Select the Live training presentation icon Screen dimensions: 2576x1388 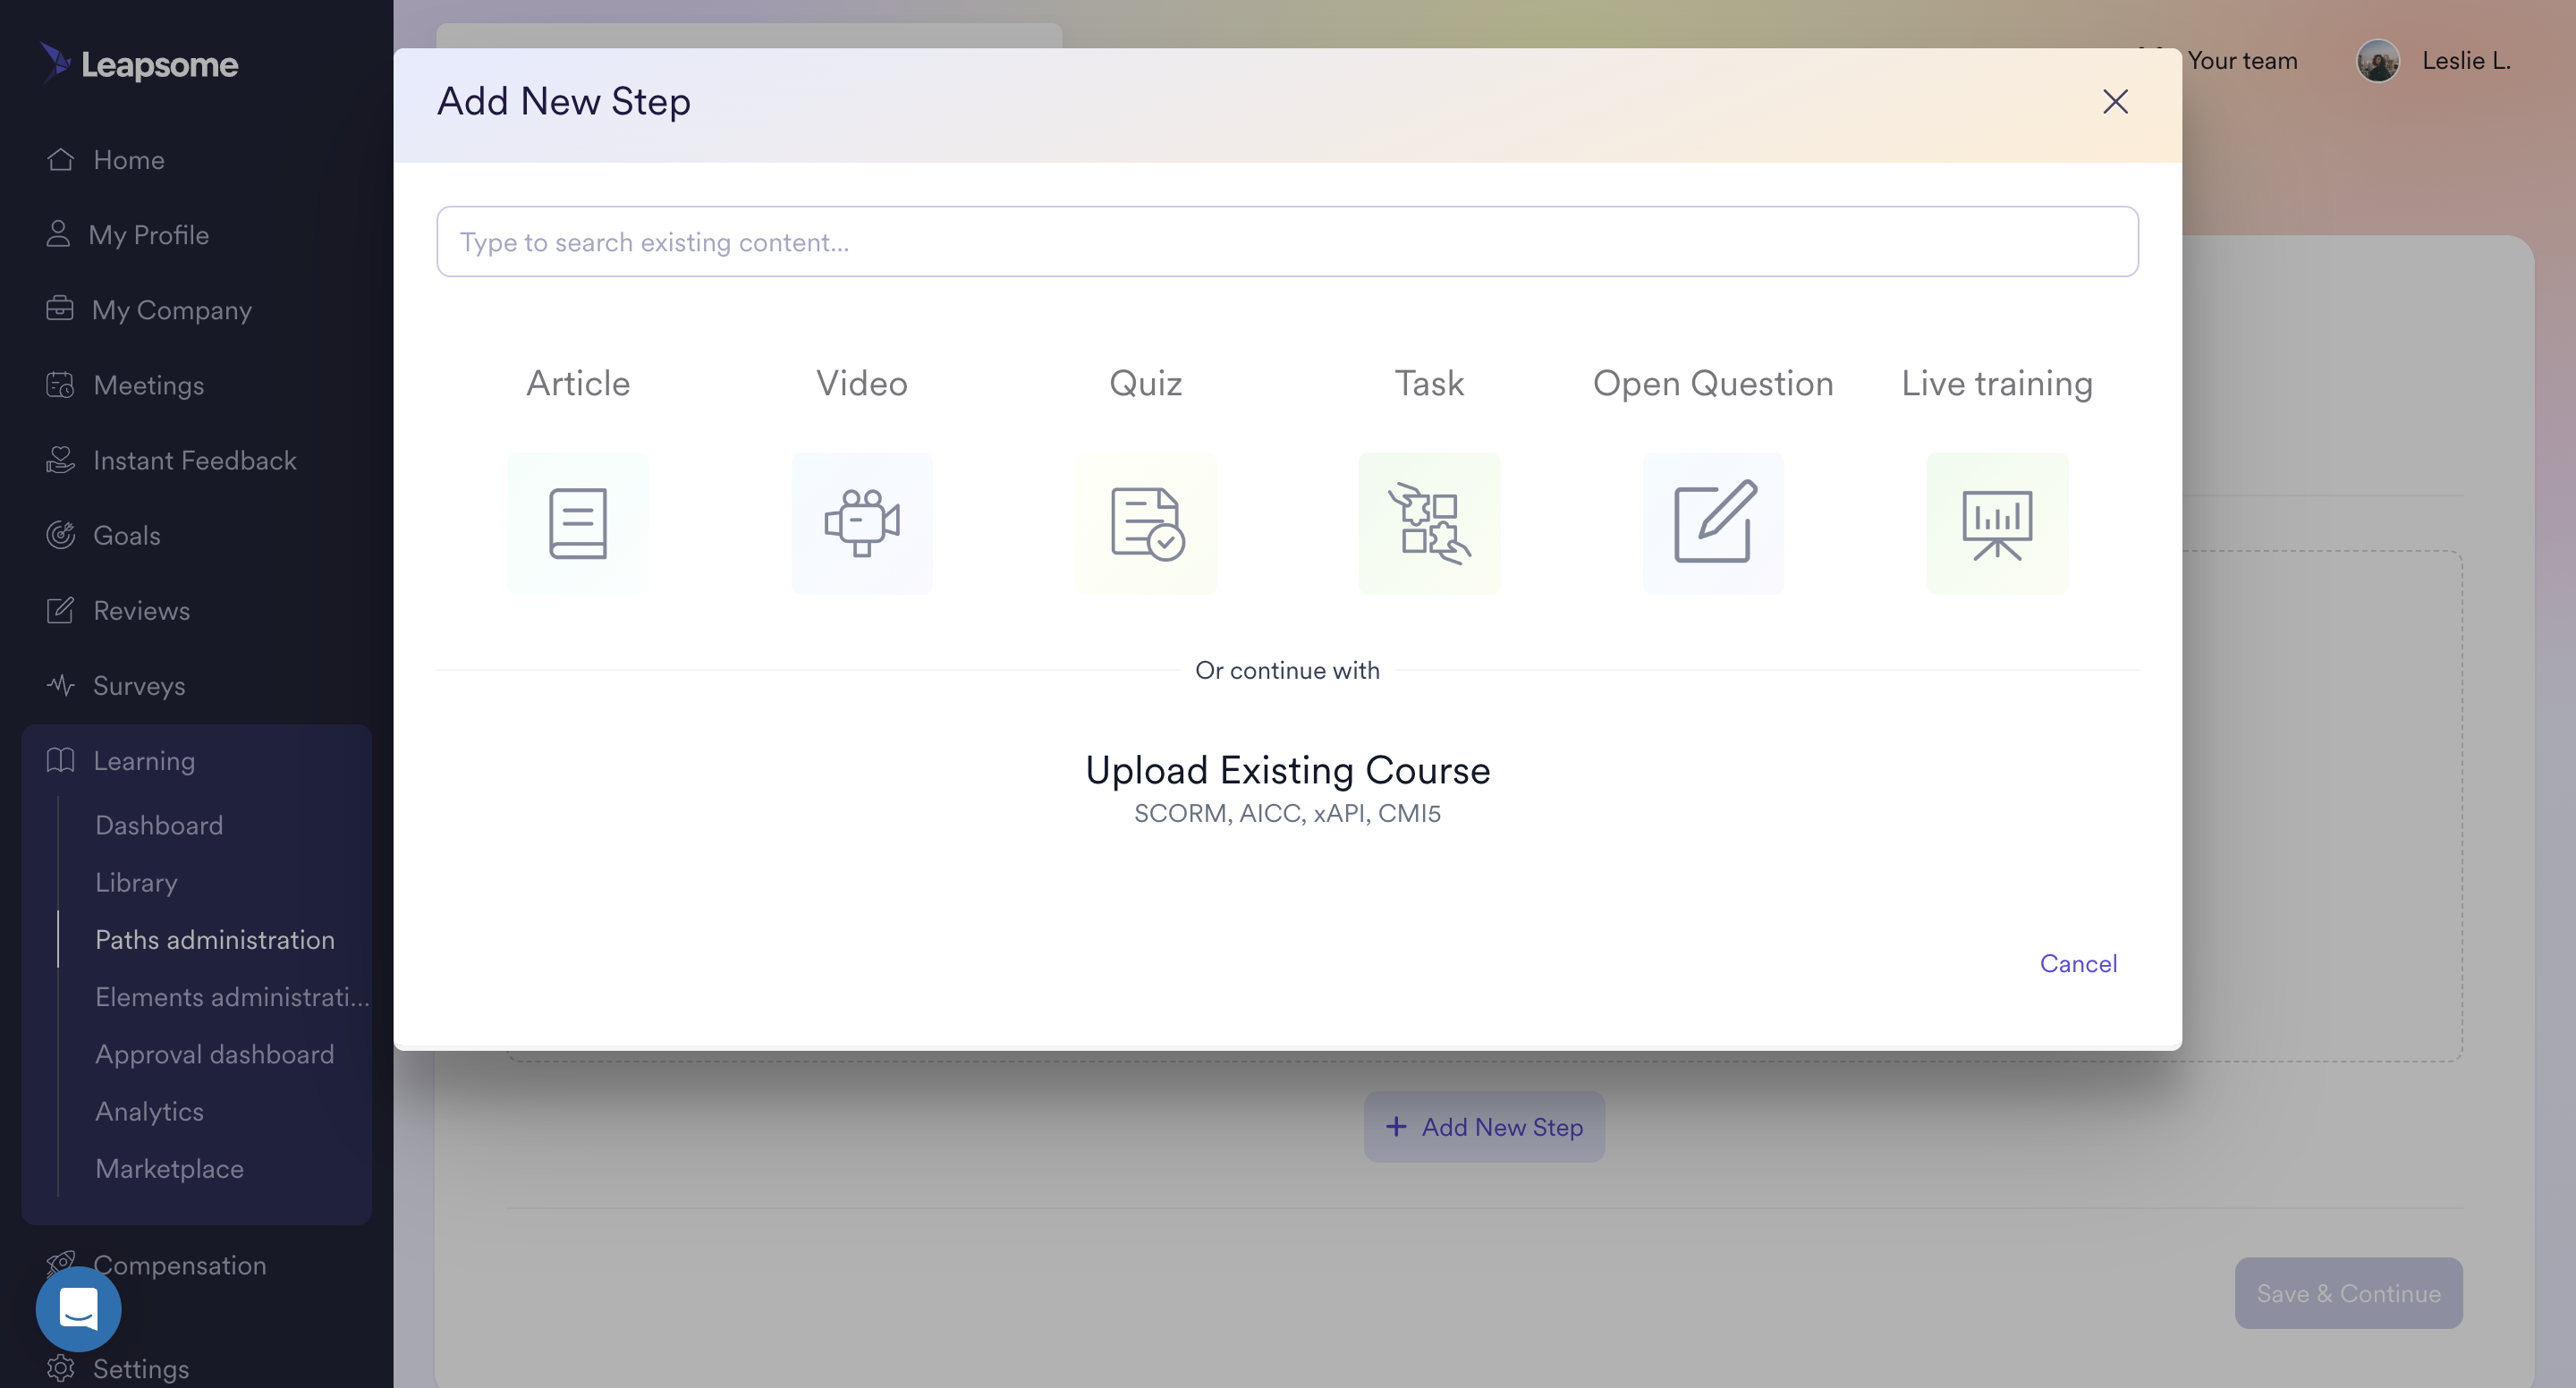(x=1997, y=523)
